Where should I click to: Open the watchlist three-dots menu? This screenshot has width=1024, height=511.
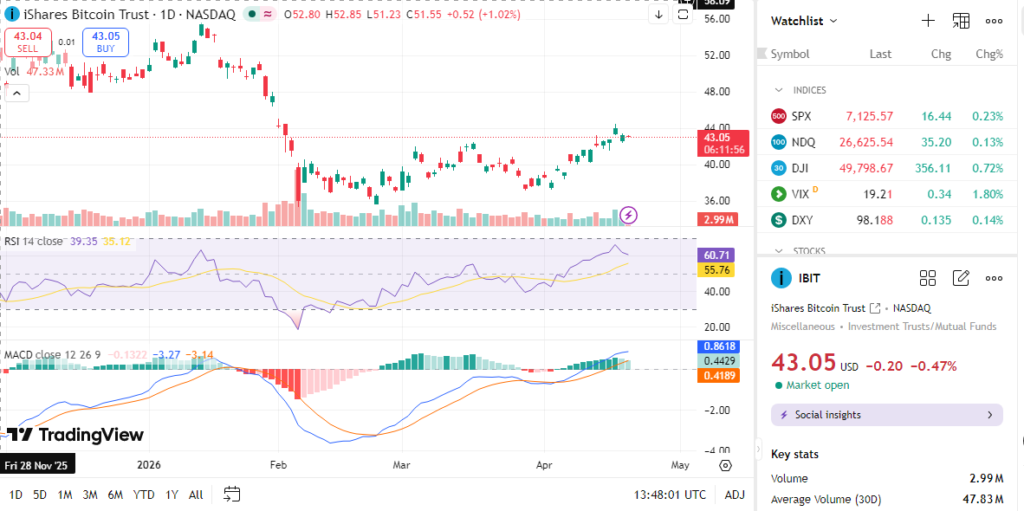click(x=994, y=21)
